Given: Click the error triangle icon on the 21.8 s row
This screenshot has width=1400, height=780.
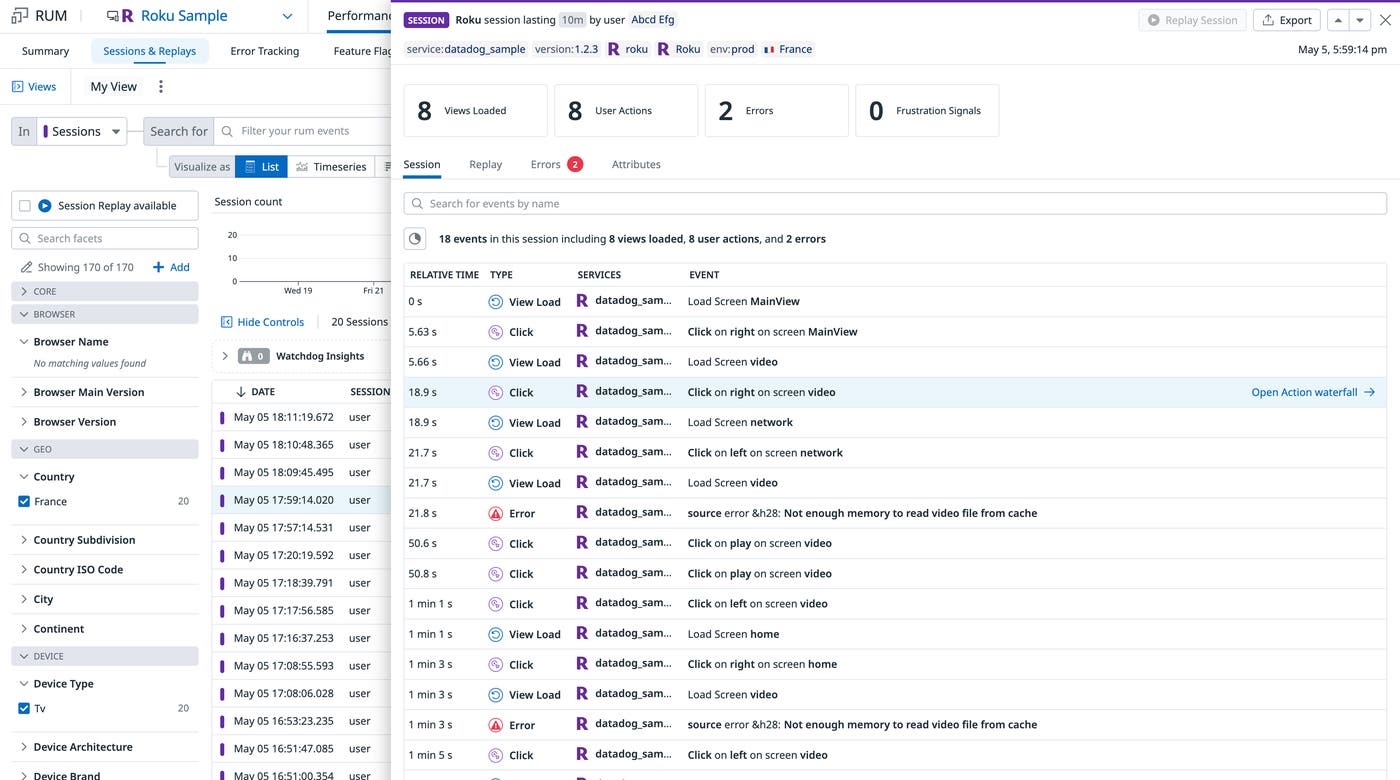Looking at the screenshot, I should click(497, 513).
